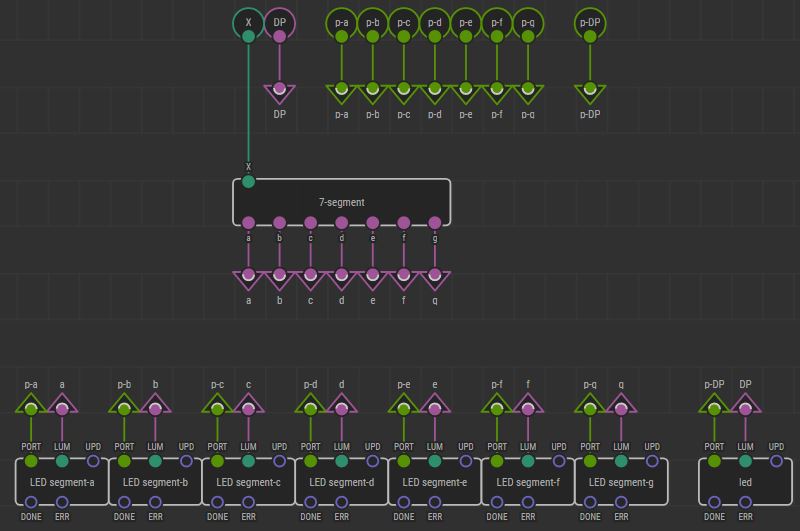800x531 pixels.
Task: Click the DP bus triangle below DP terminal
Action: pos(279,92)
